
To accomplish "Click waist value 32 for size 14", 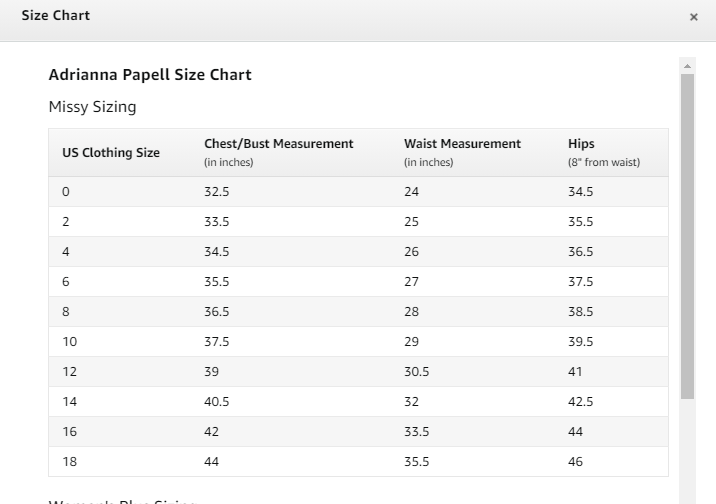I will click(411, 402).
